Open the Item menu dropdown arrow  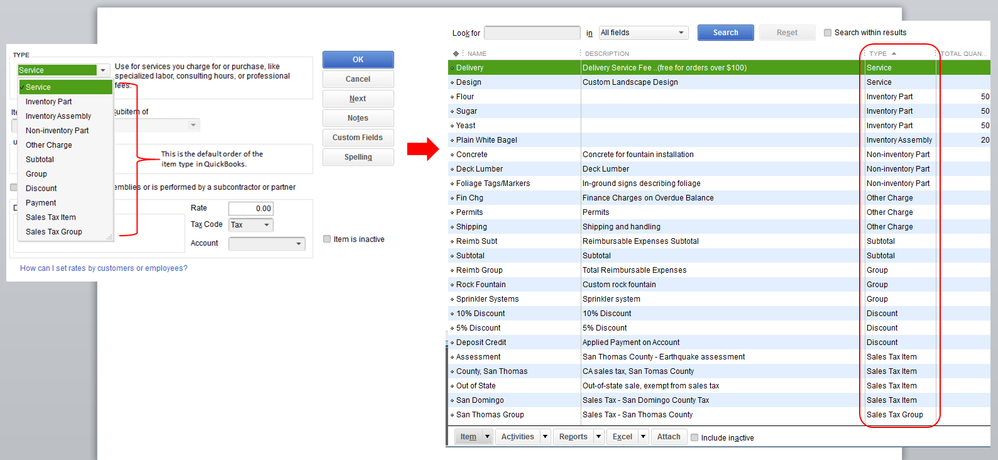click(487, 437)
